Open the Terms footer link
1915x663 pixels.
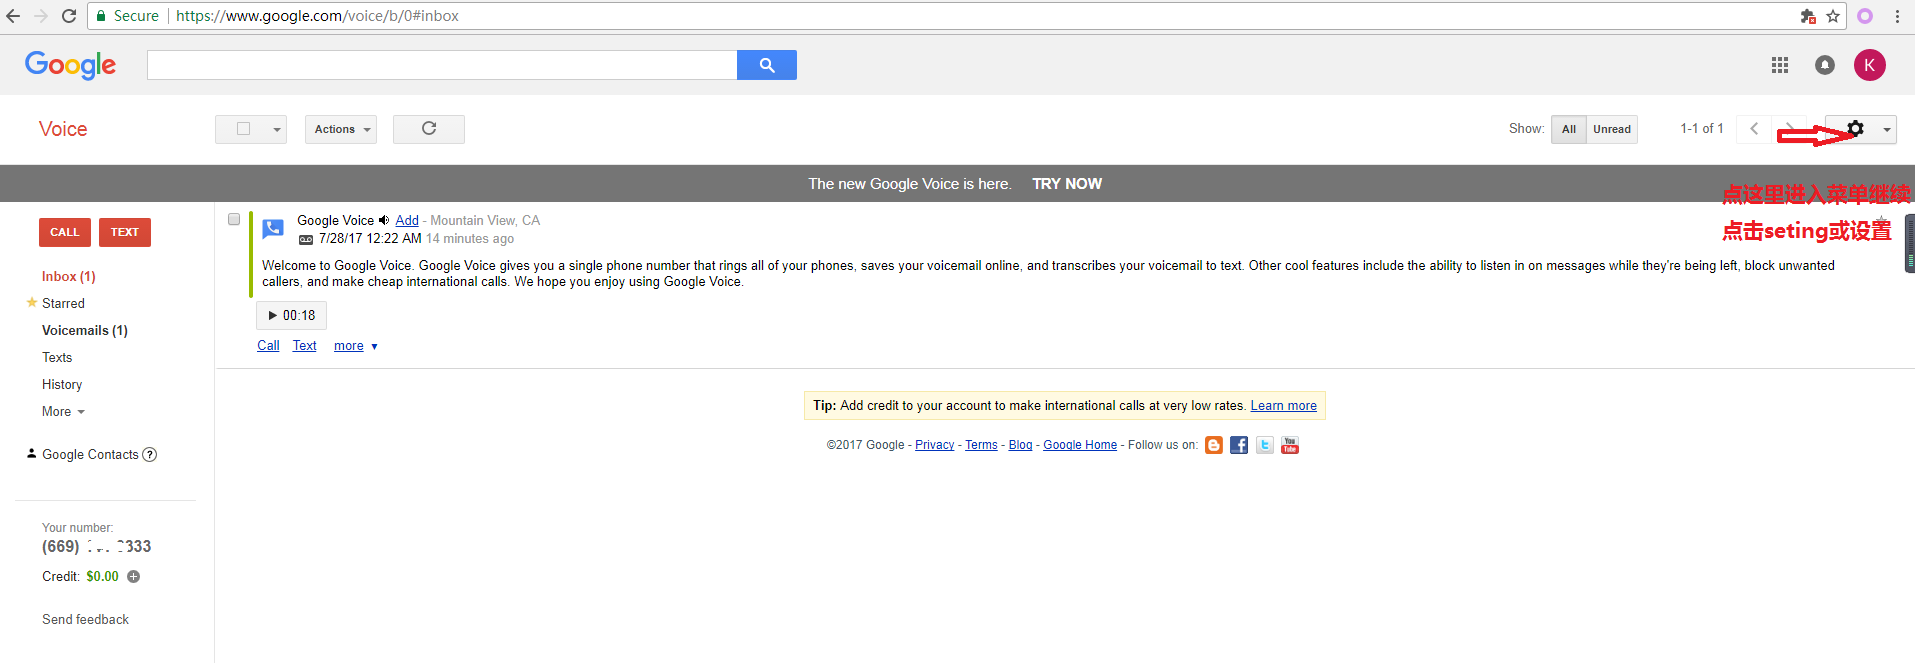coord(981,445)
